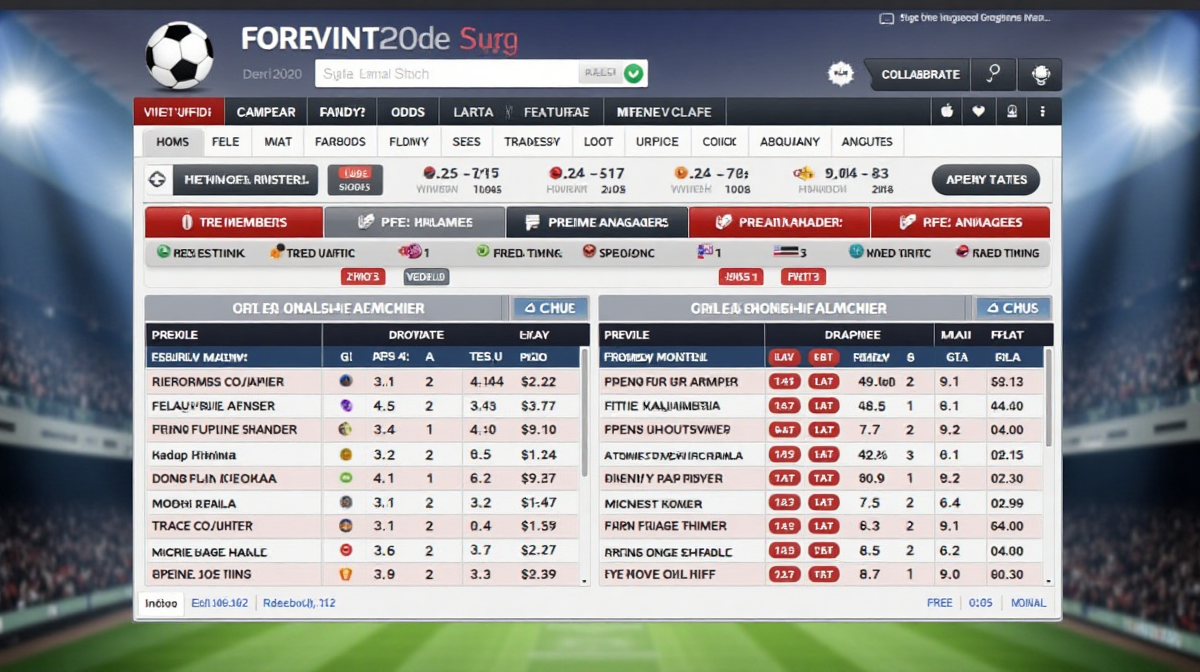Open the ODDS menu tab
The image size is (1200, 672).
click(x=408, y=112)
